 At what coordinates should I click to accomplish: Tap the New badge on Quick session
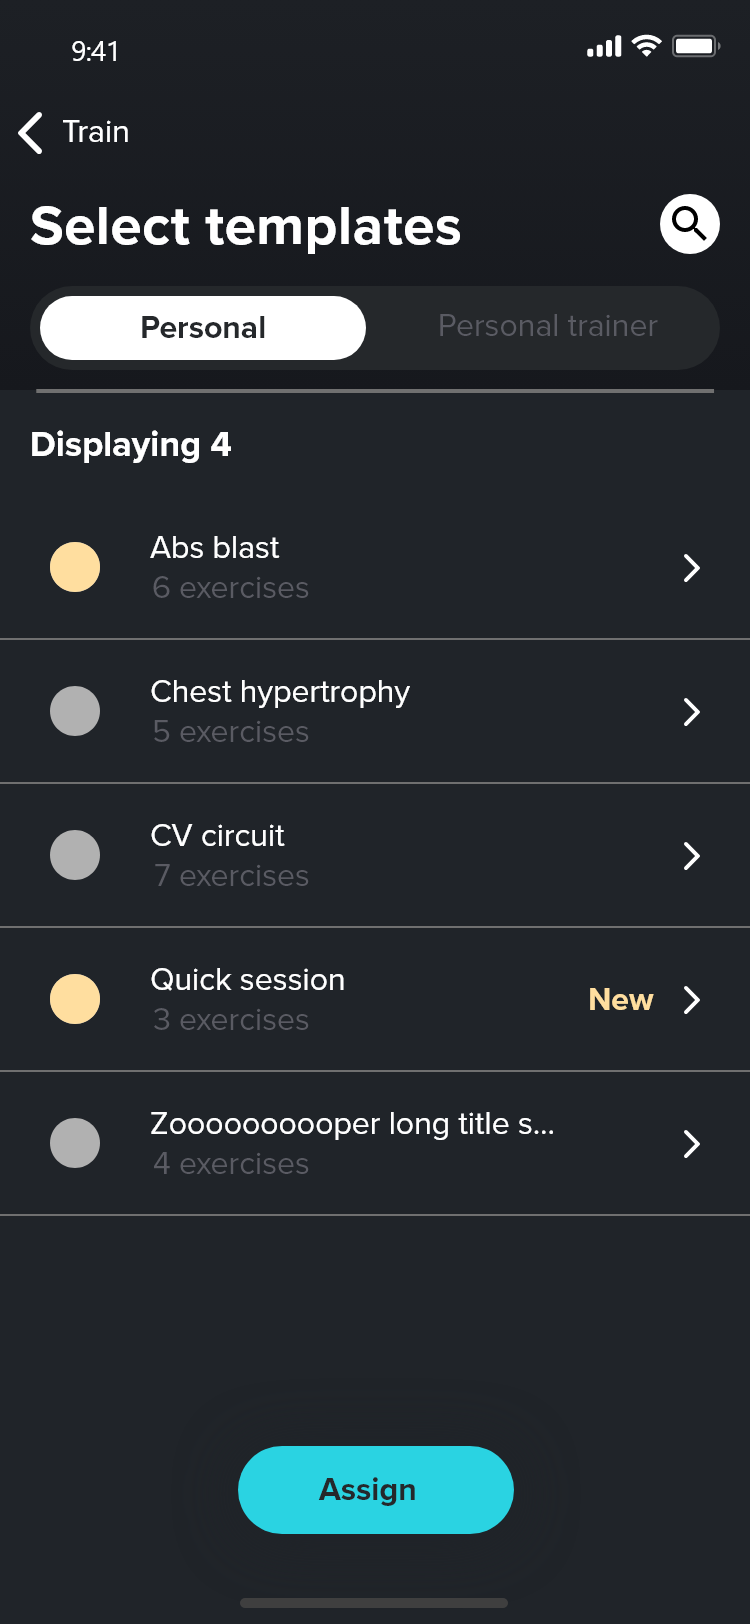pos(620,1000)
